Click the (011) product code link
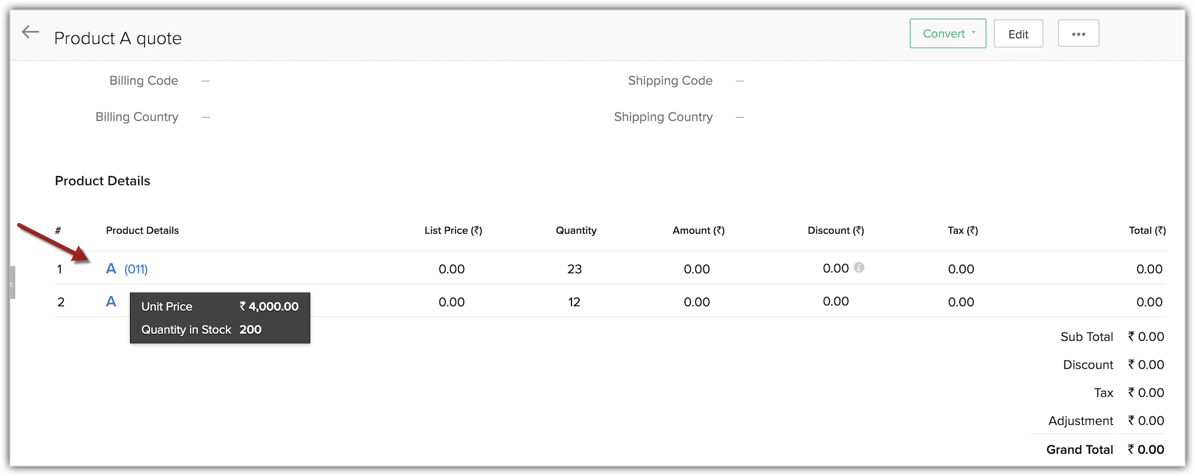Viewport: 1195px width, 476px height. pyautogui.click(x=136, y=269)
